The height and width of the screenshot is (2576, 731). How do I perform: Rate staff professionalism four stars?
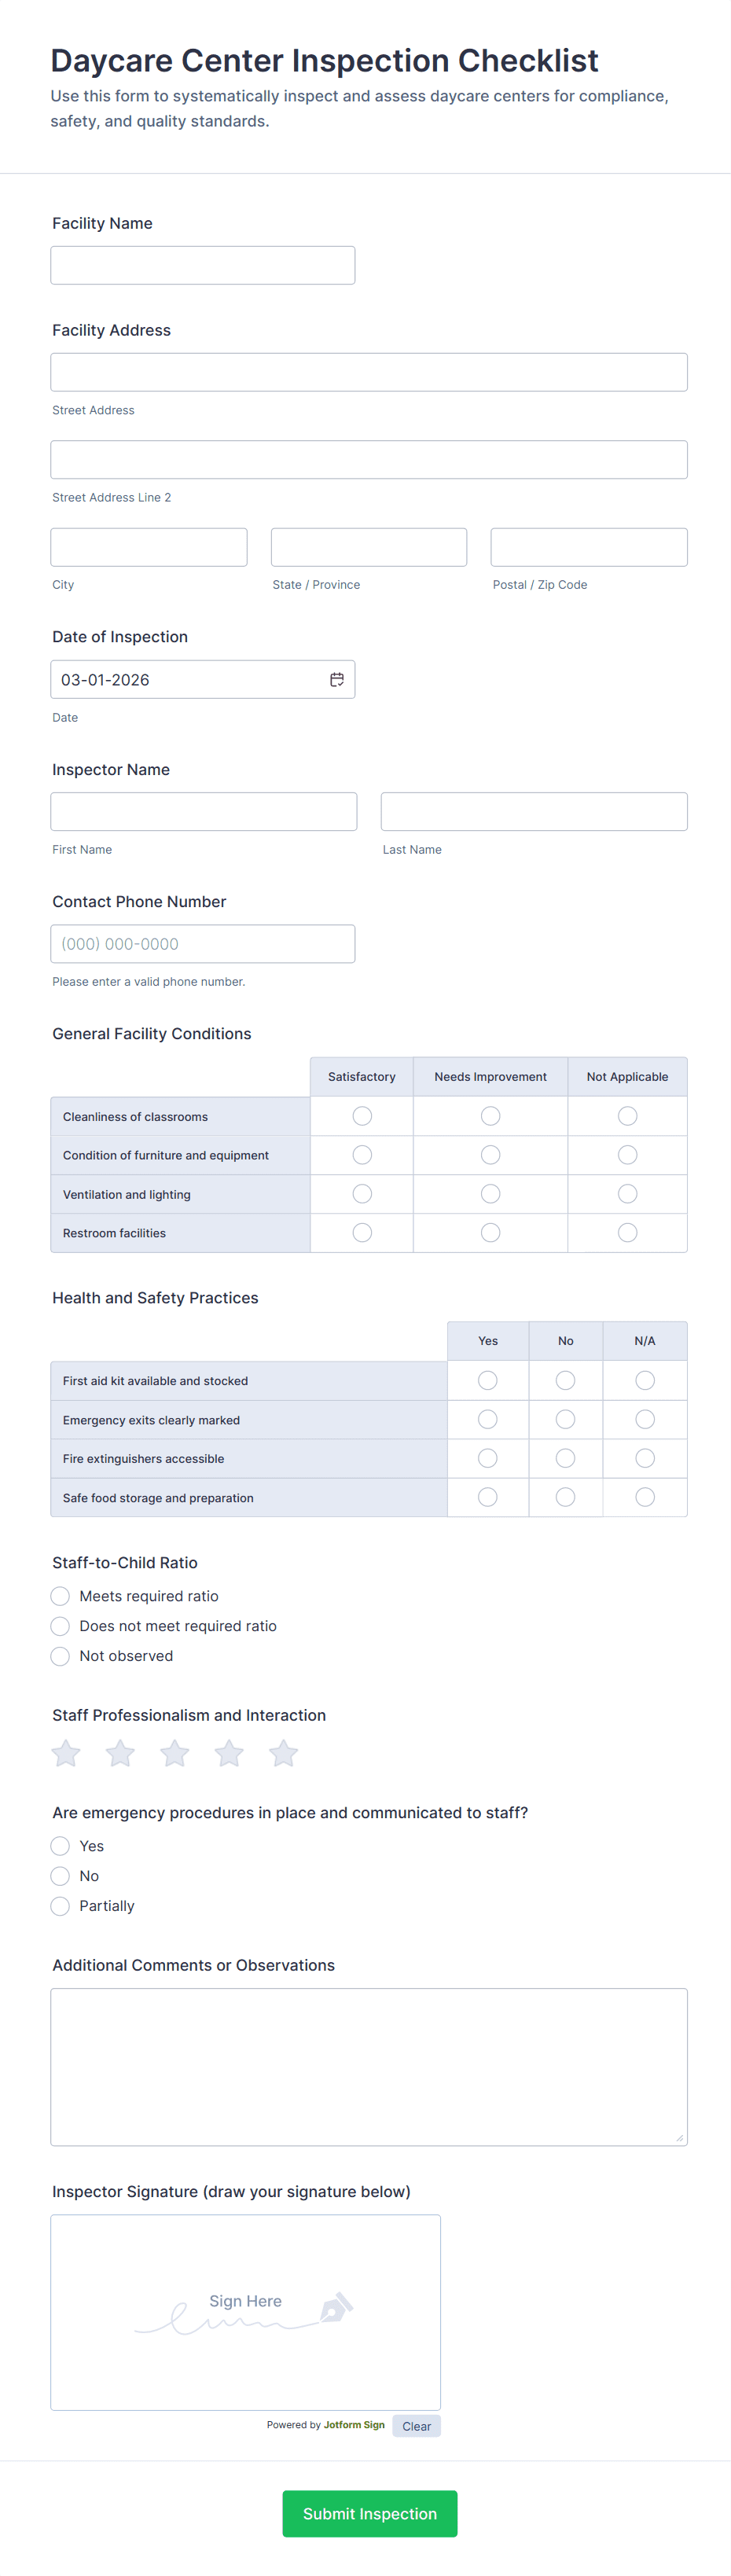tap(229, 1753)
